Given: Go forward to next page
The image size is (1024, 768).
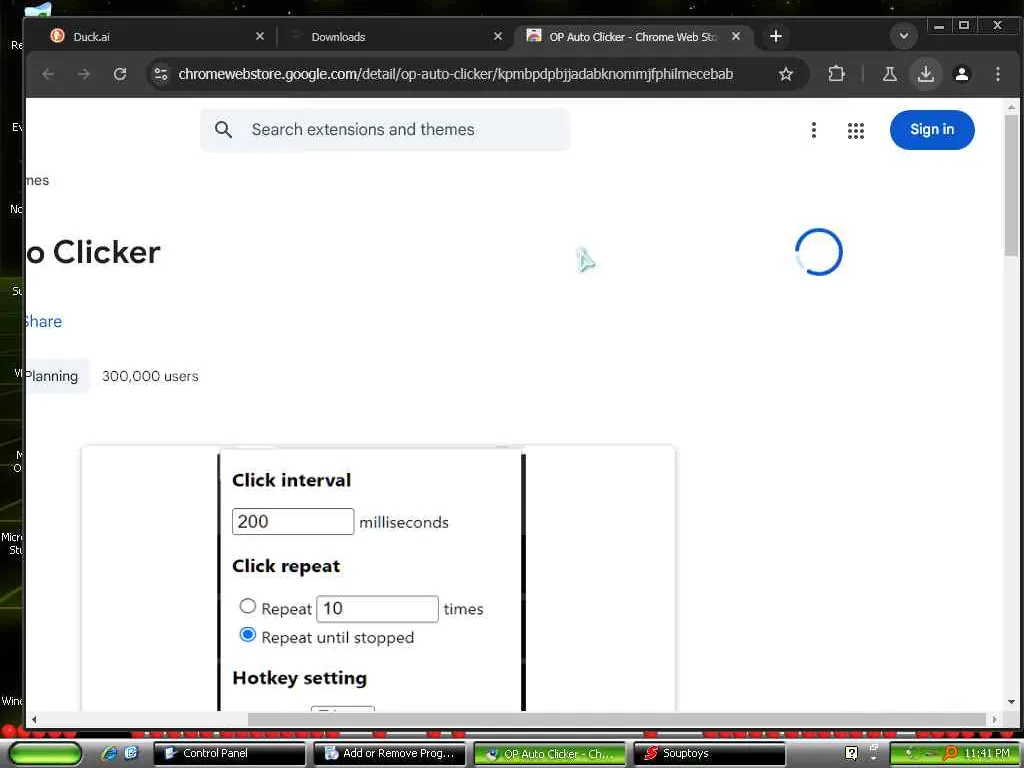Looking at the screenshot, I should coord(84,74).
